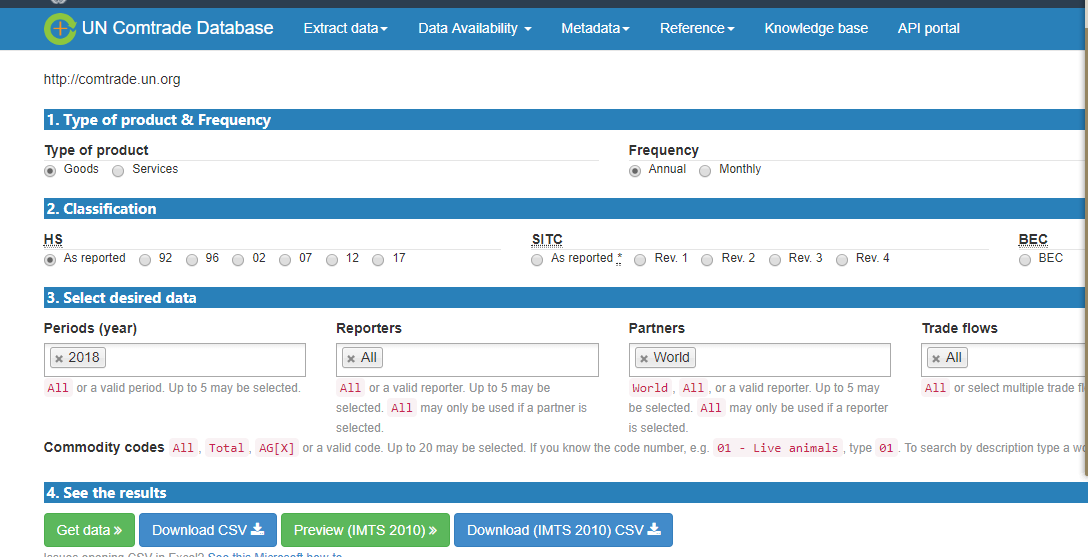Select SITC Rev. 1 classification
Image resolution: width=1088 pixels, height=557 pixels.
click(x=640, y=260)
